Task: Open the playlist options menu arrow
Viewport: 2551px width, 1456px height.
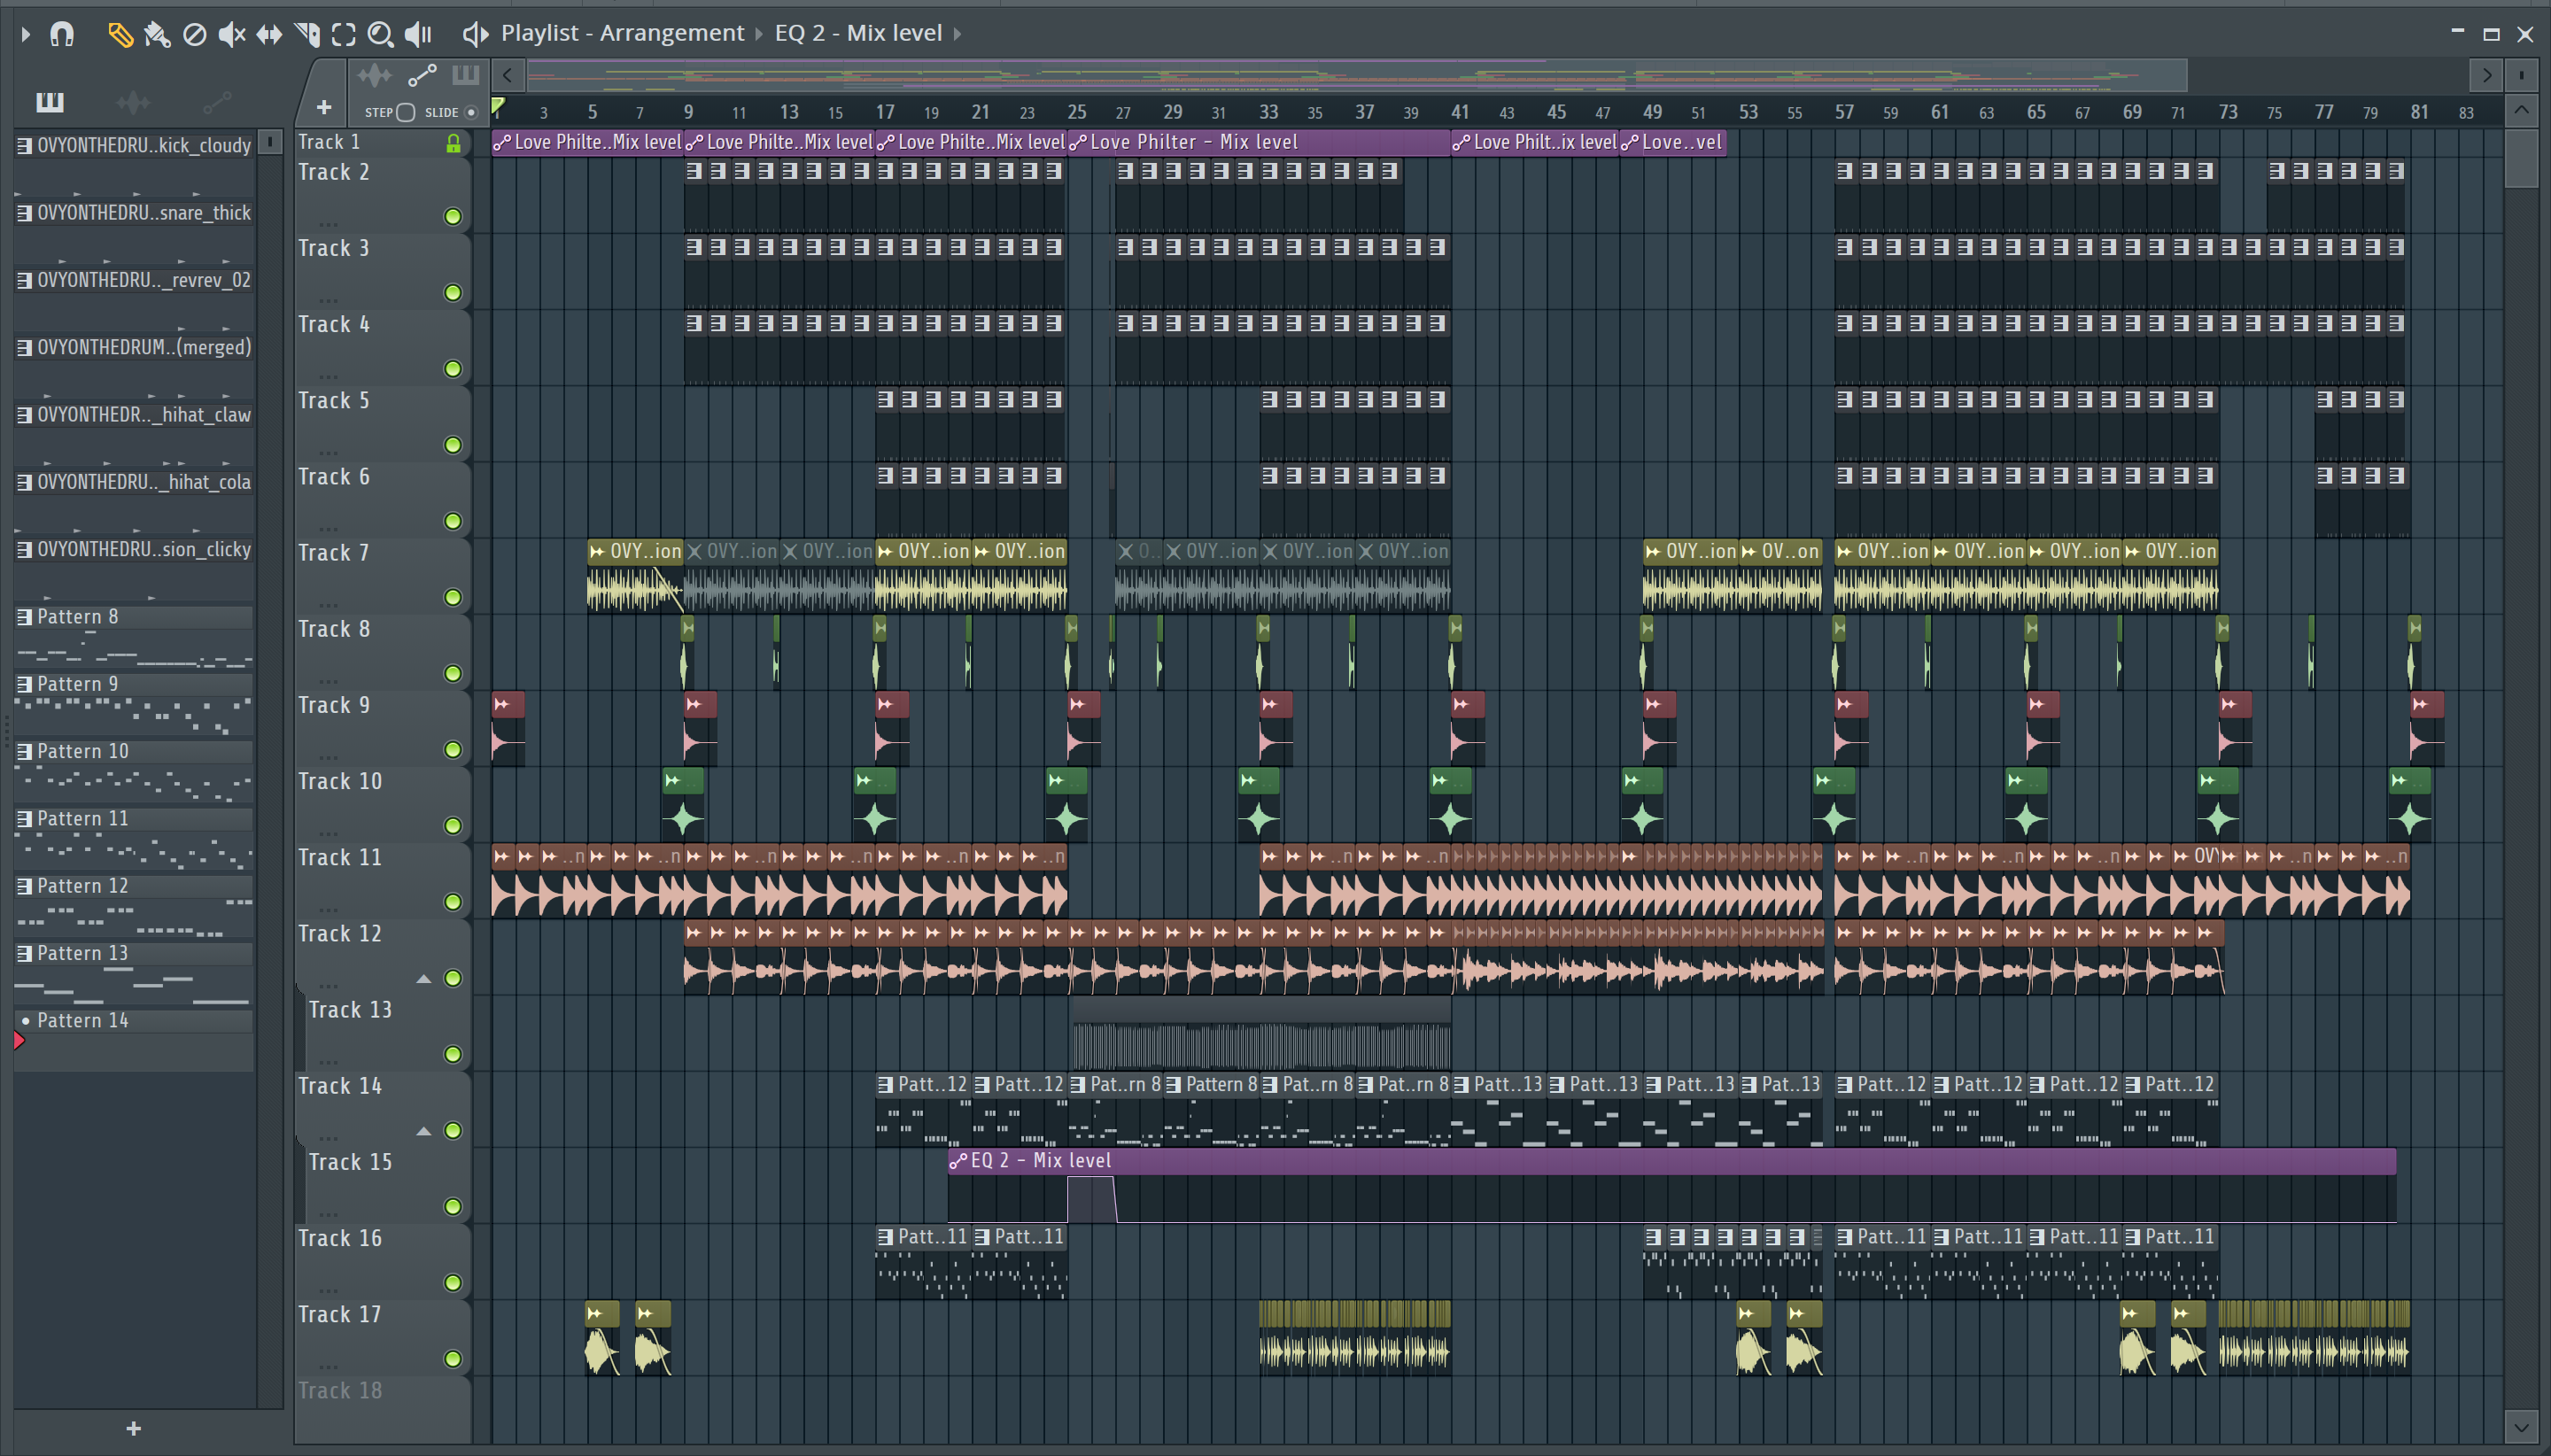Action: [x=26, y=35]
